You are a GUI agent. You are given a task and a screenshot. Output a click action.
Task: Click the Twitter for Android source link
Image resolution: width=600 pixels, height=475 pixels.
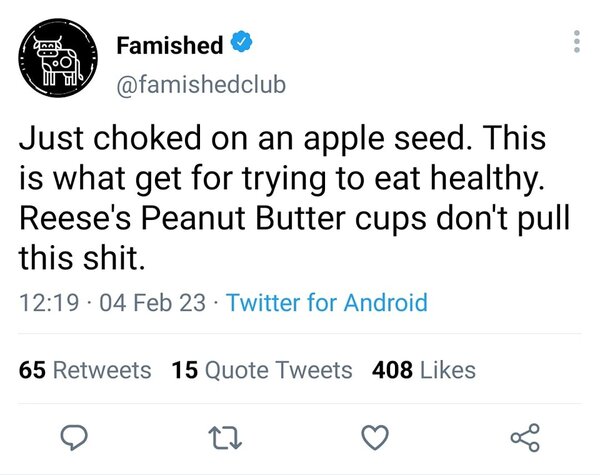click(327, 302)
